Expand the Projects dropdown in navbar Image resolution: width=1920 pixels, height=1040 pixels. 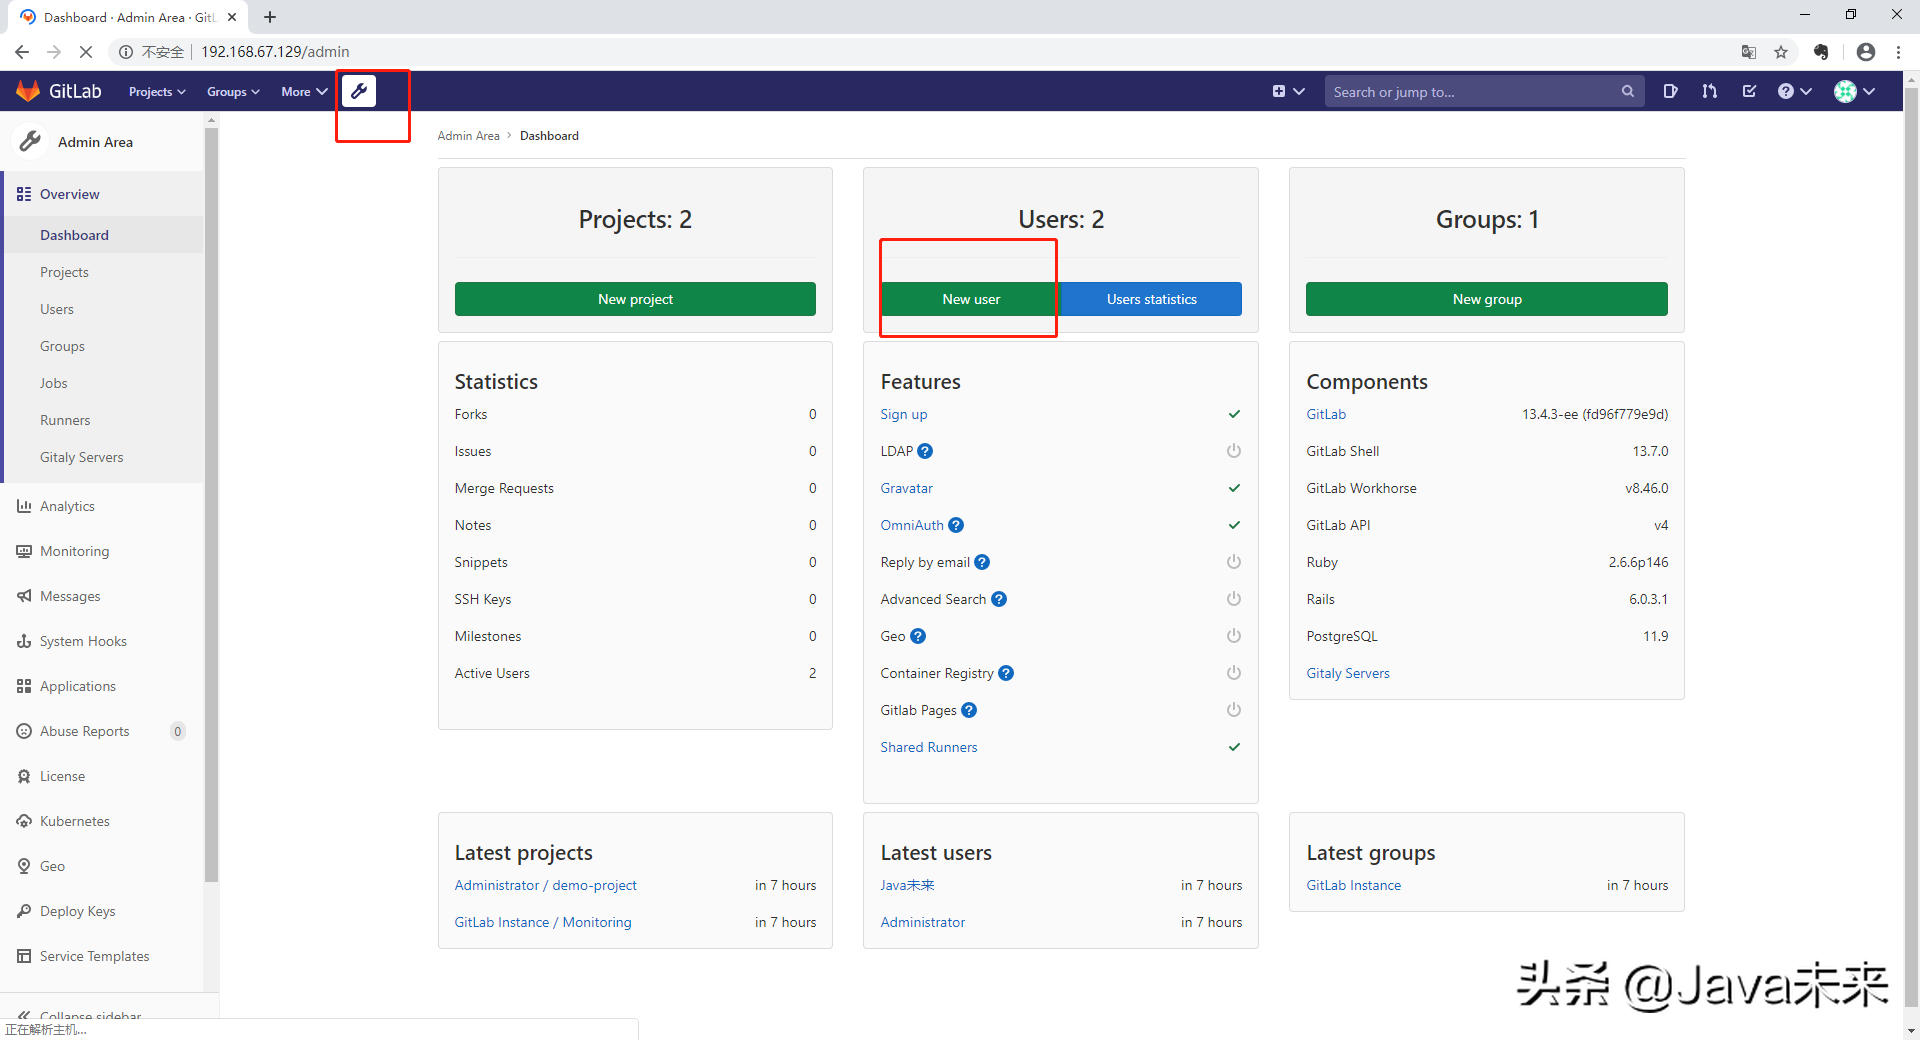tap(157, 91)
